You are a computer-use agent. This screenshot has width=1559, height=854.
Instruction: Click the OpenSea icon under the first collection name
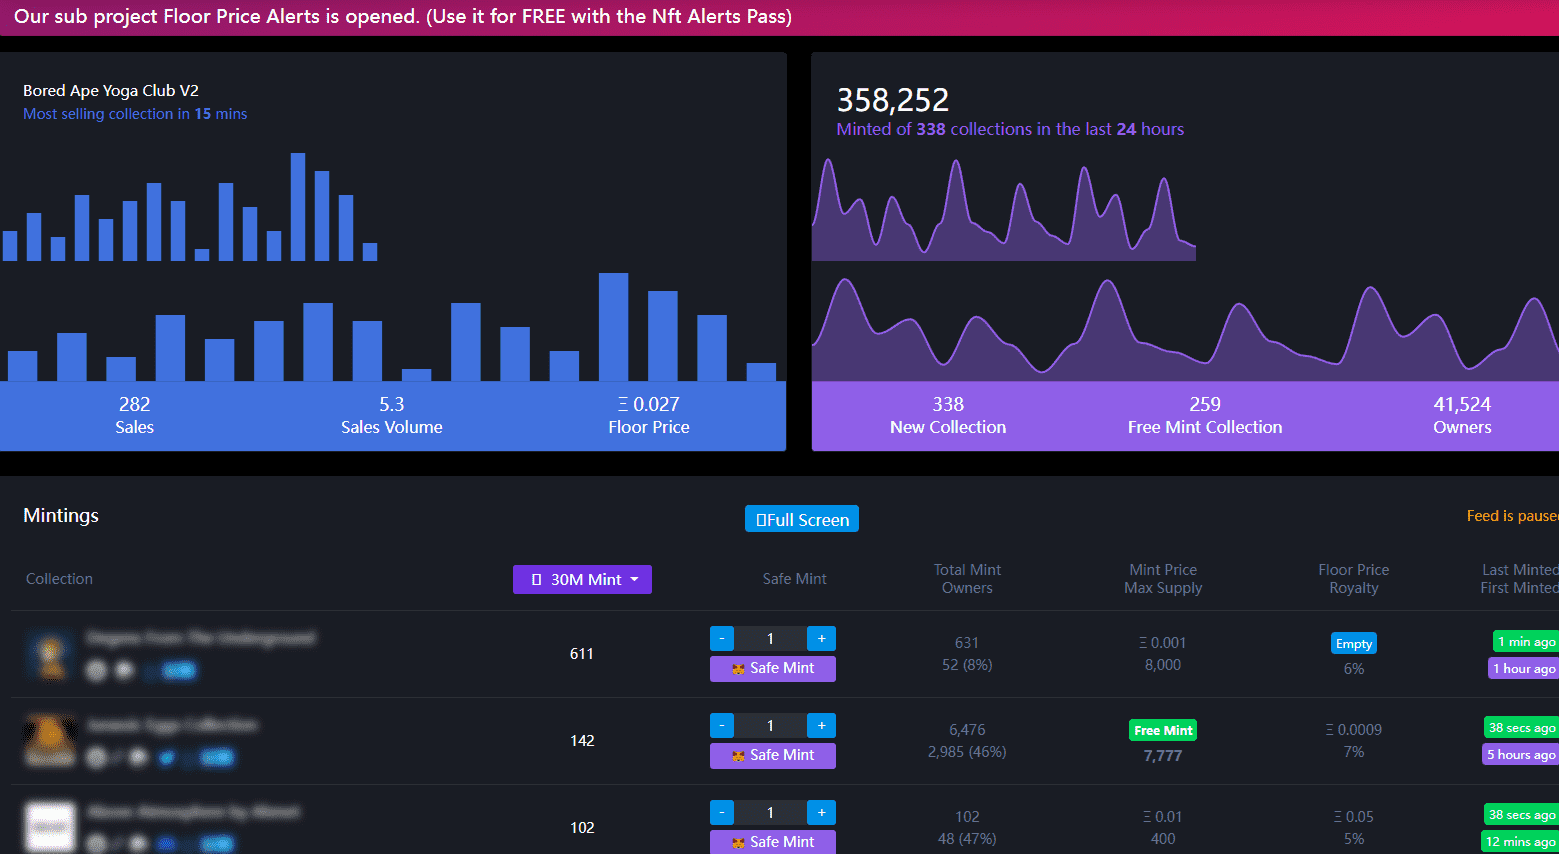(x=96, y=670)
